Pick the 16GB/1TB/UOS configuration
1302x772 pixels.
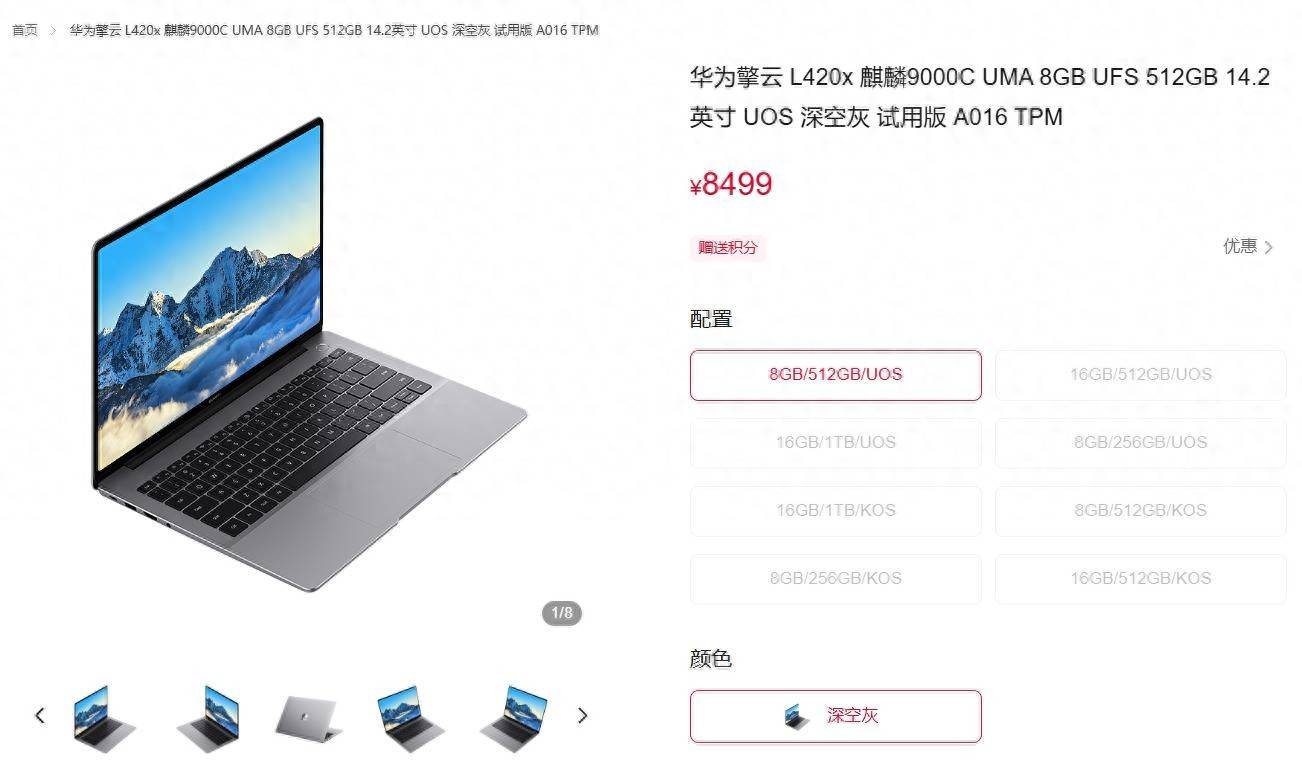tap(836, 442)
